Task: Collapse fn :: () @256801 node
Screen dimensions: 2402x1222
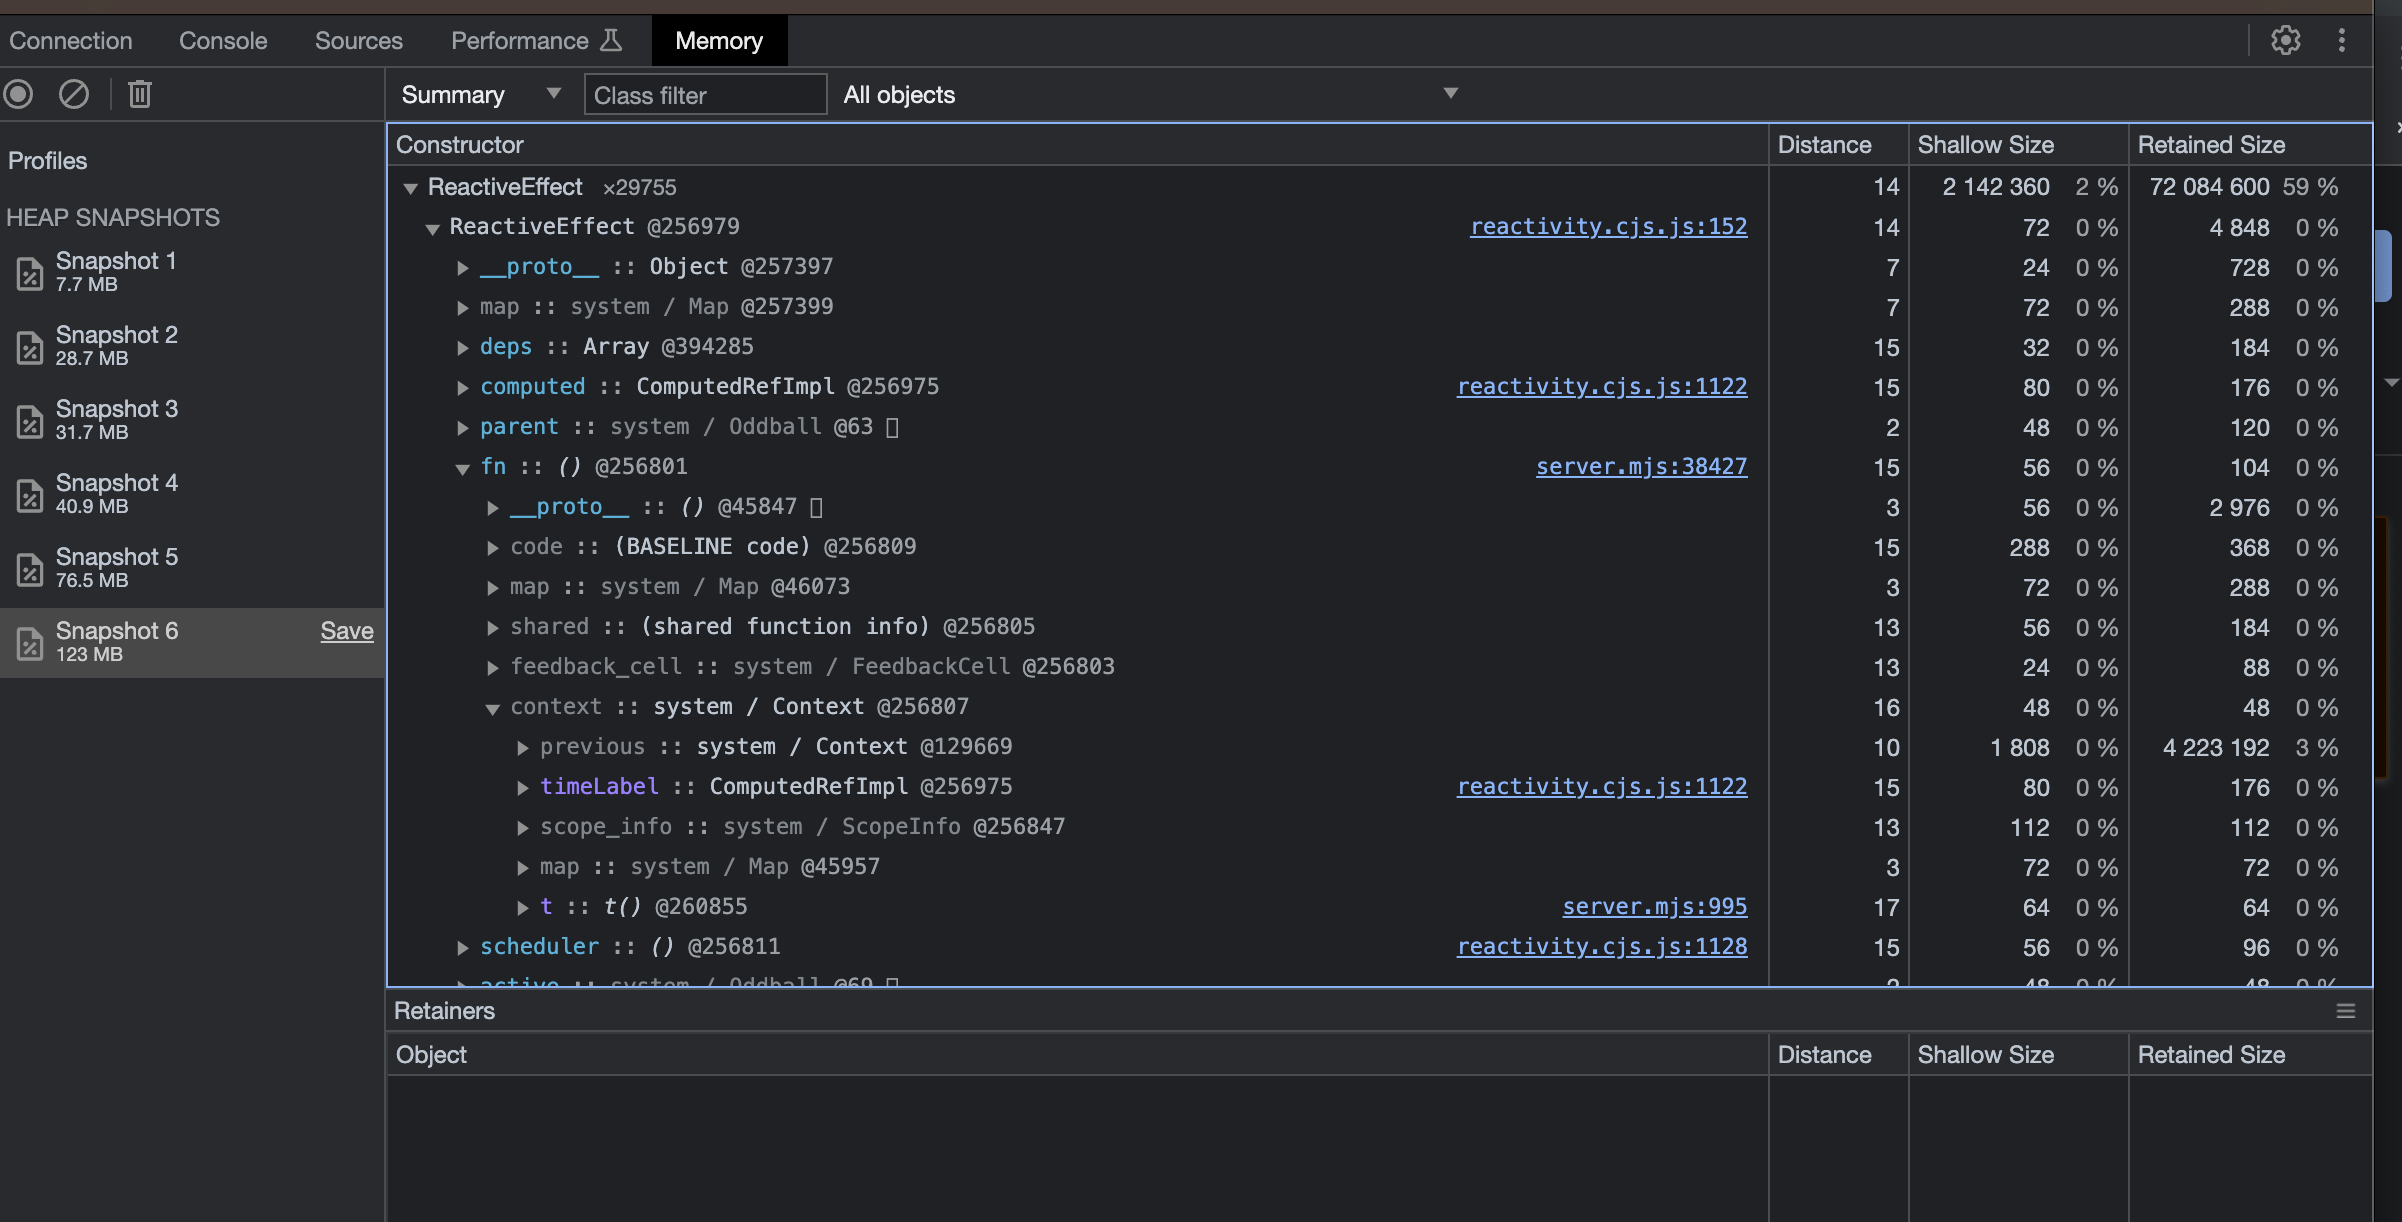Action: (x=462, y=468)
